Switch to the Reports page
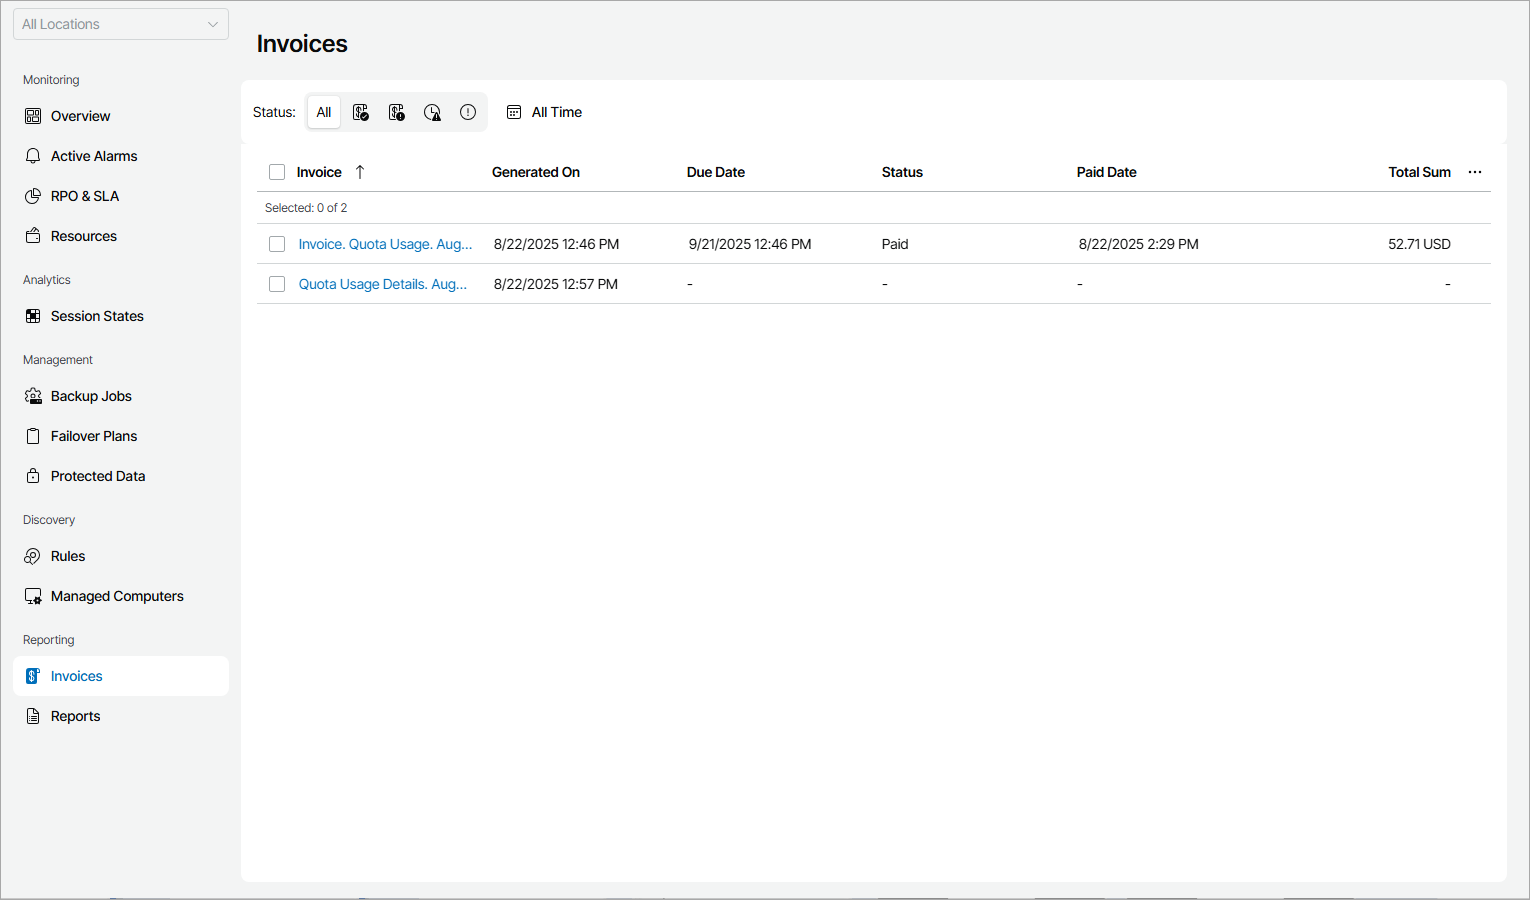The height and width of the screenshot is (900, 1530). (75, 716)
